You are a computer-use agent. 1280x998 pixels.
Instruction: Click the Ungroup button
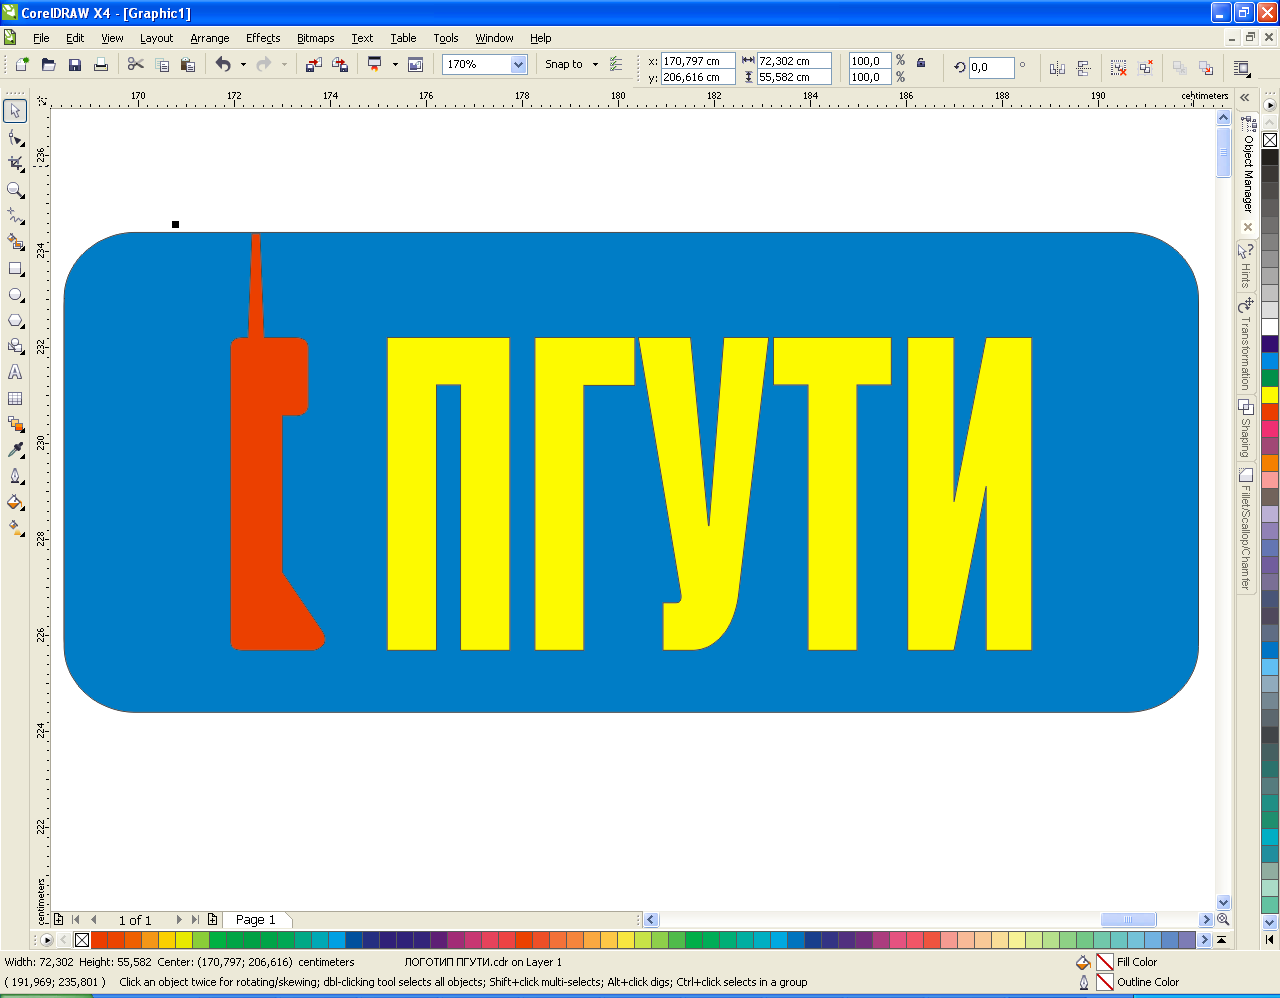pos(1119,68)
